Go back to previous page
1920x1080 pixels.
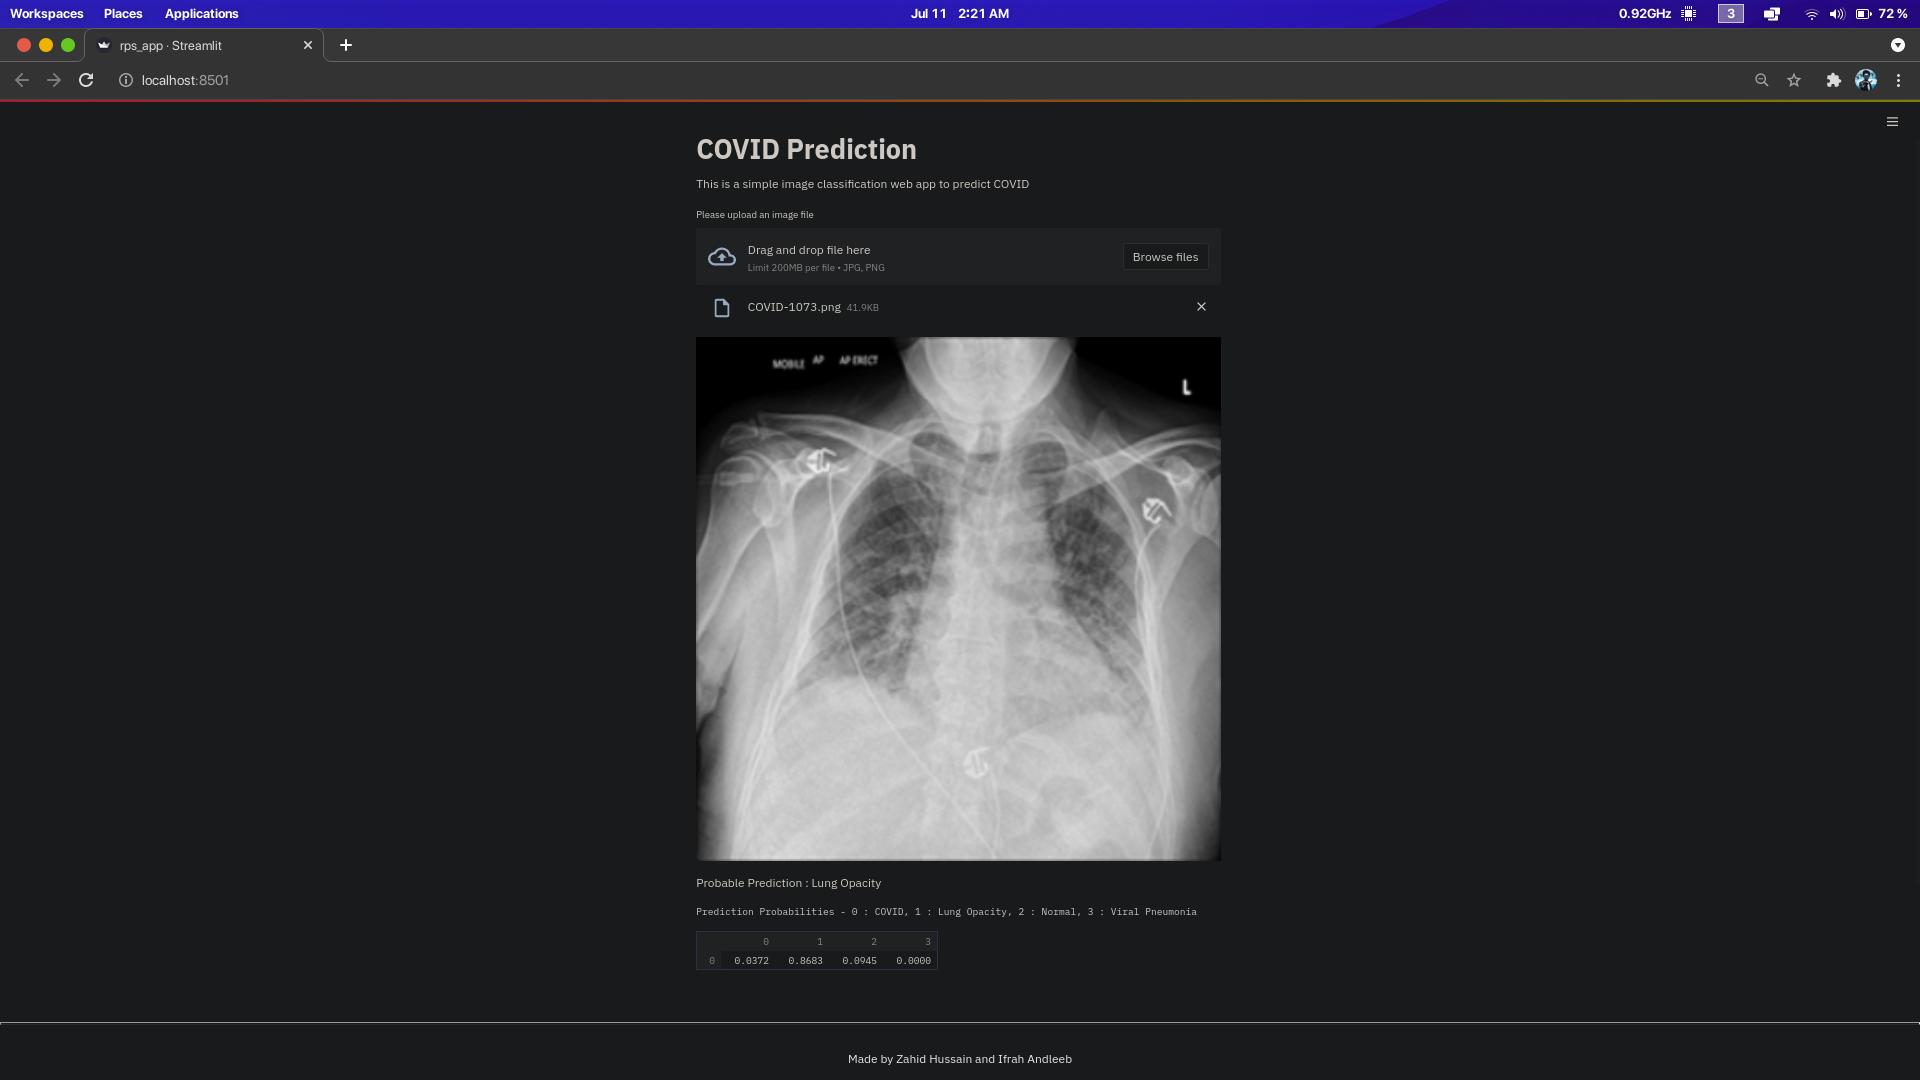click(22, 80)
